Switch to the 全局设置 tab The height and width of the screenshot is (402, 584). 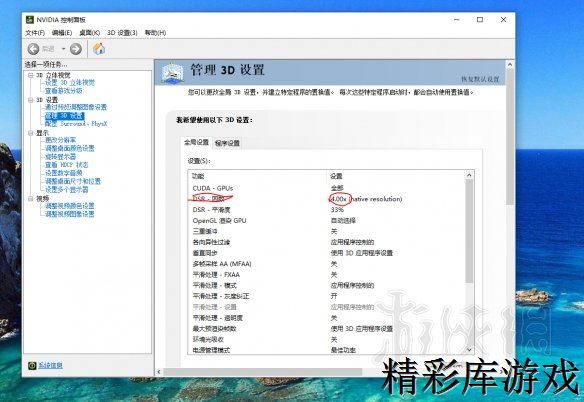click(x=196, y=142)
